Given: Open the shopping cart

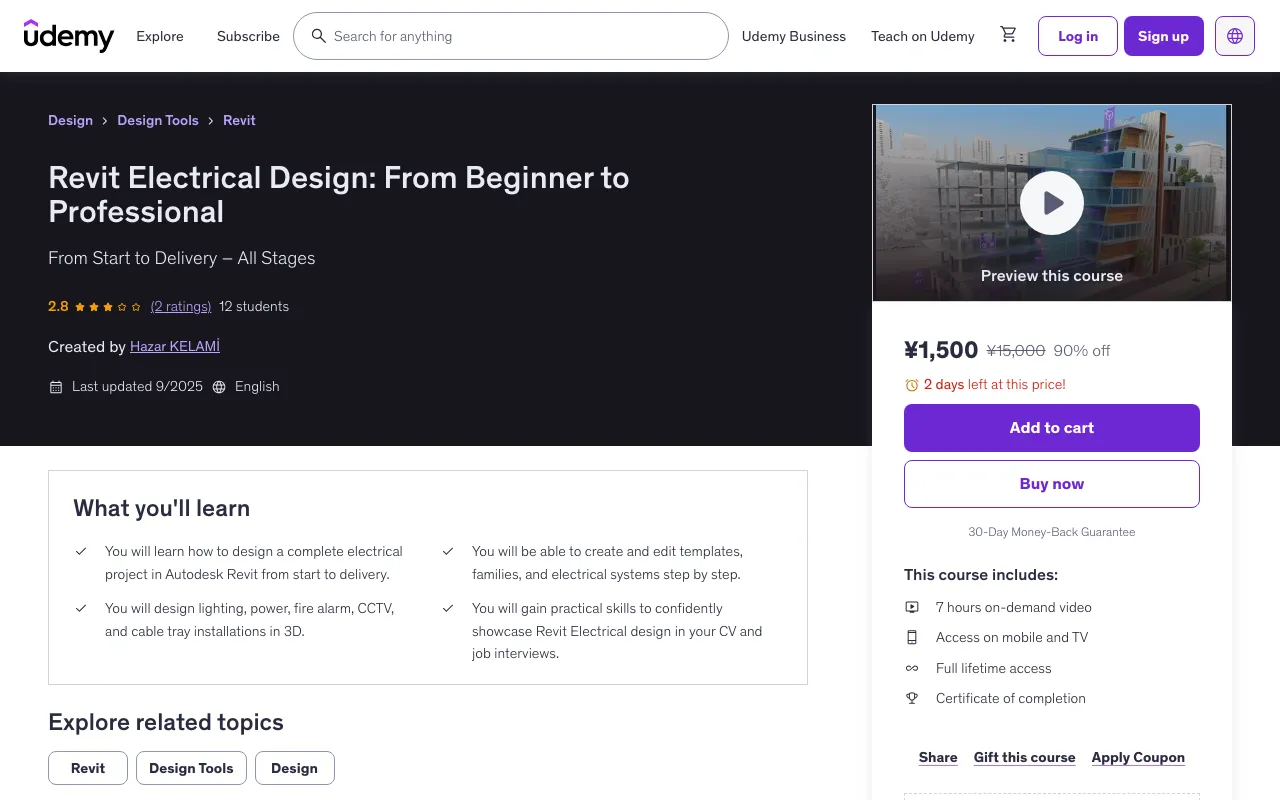Looking at the screenshot, I should click(x=1008, y=34).
